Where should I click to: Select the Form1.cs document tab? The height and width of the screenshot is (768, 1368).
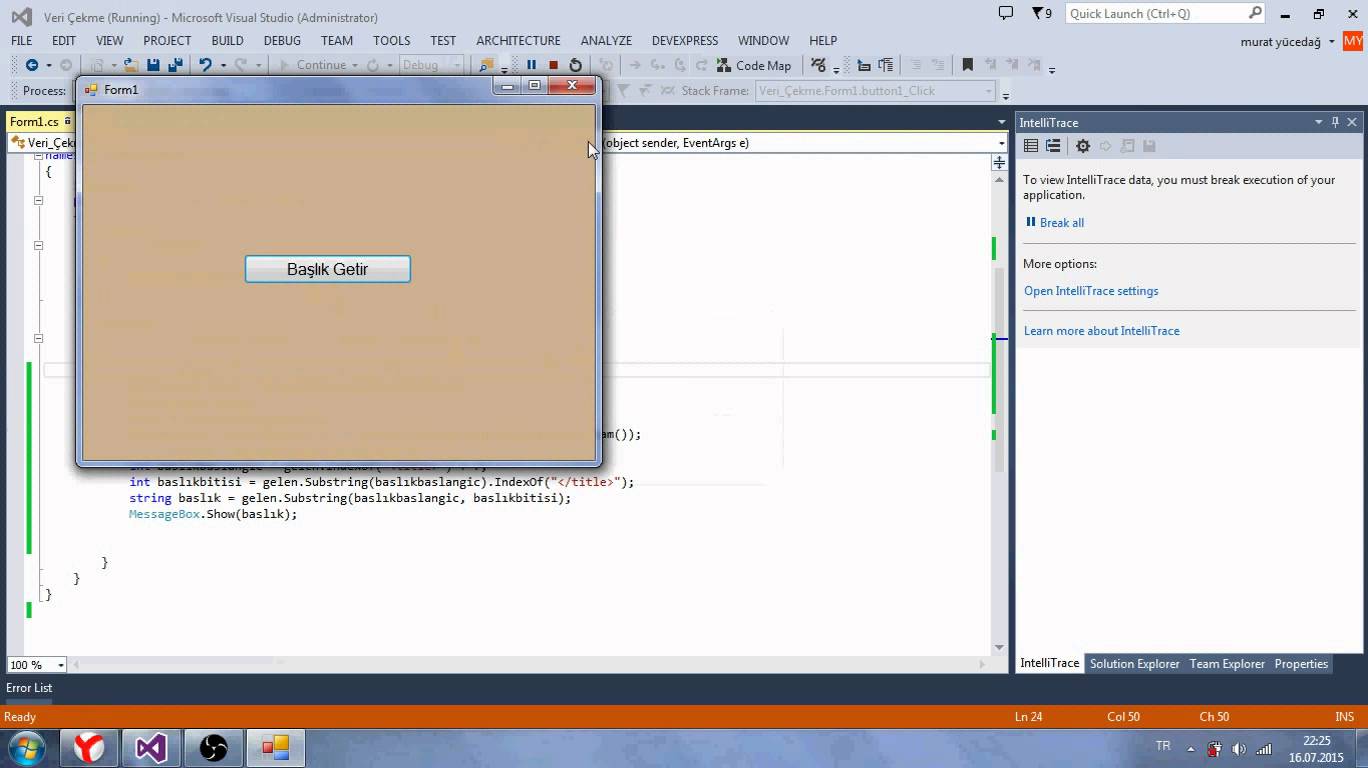tap(40, 122)
